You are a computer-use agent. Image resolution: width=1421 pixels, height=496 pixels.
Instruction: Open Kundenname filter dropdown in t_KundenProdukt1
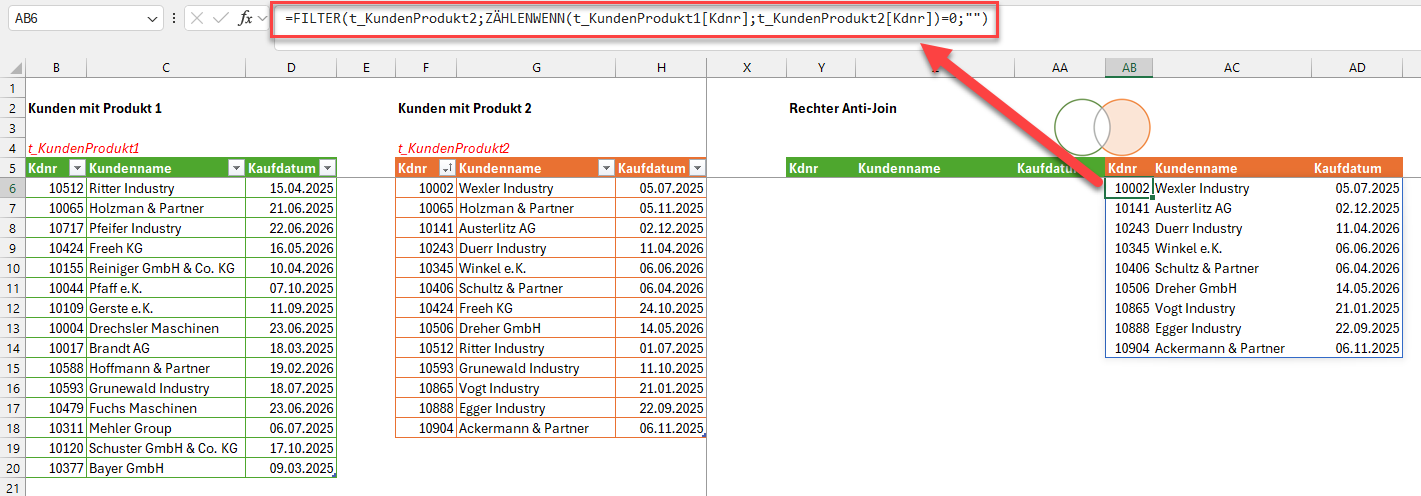pos(236,168)
